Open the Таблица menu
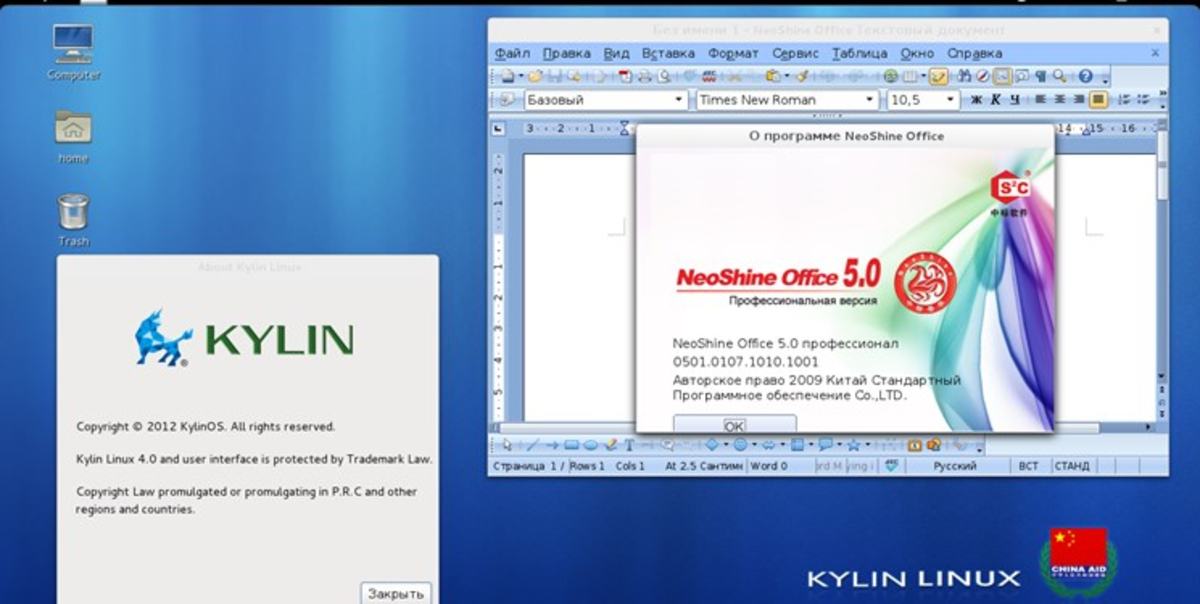 (859, 53)
